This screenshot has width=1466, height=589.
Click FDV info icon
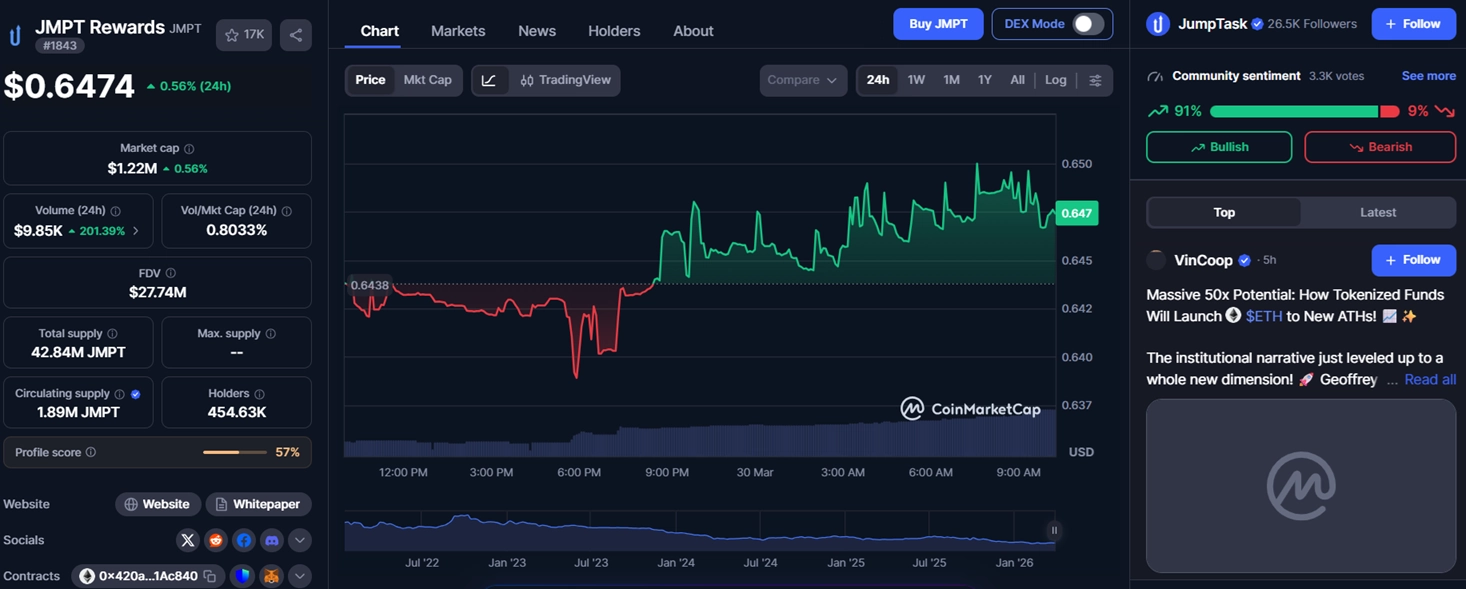click(171, 273)
